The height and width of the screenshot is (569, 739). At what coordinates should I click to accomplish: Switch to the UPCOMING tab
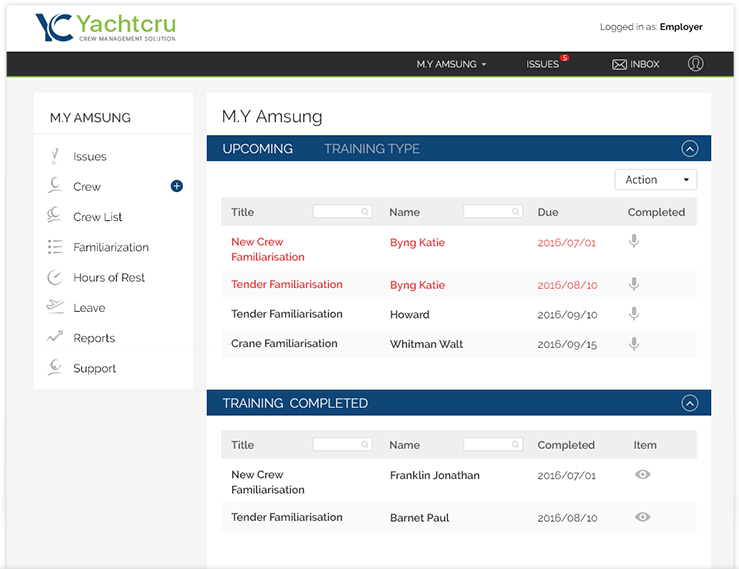click(x=257, y=149)
